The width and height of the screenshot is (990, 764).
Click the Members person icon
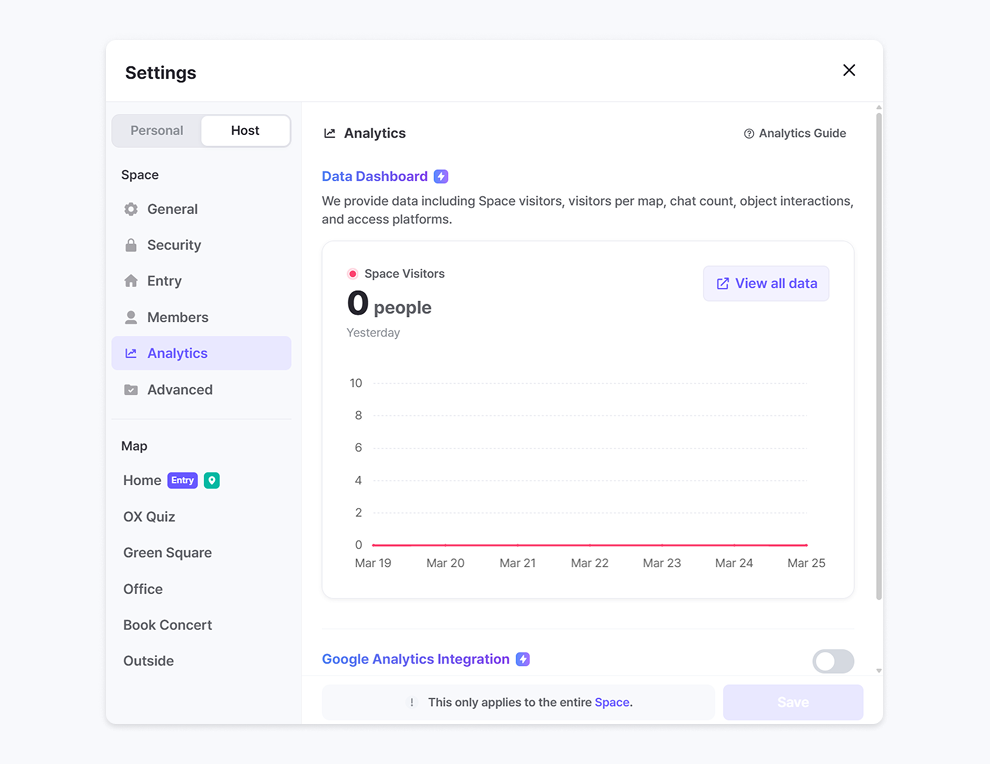pos(131,317)
